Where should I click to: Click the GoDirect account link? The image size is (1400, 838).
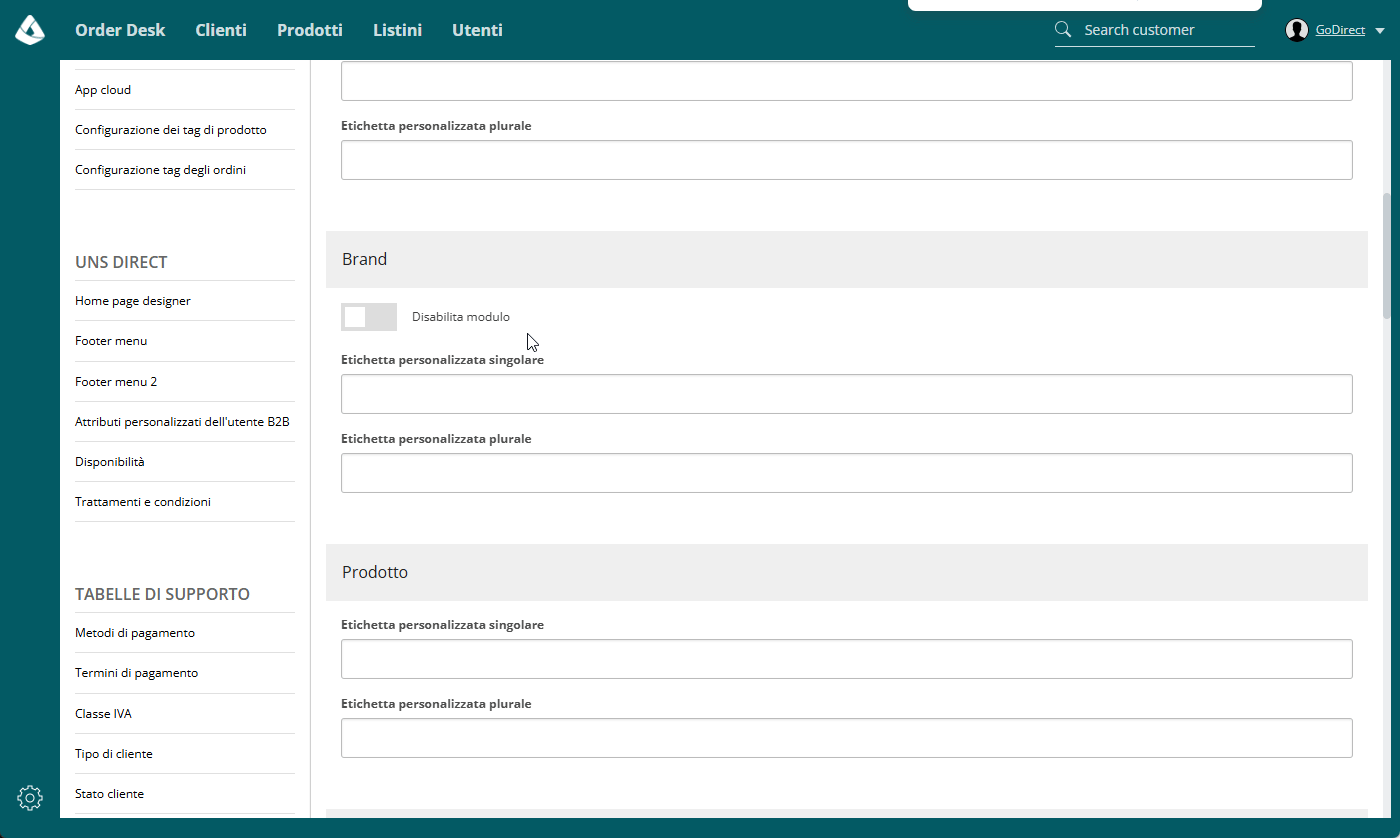click(1340, 30)
